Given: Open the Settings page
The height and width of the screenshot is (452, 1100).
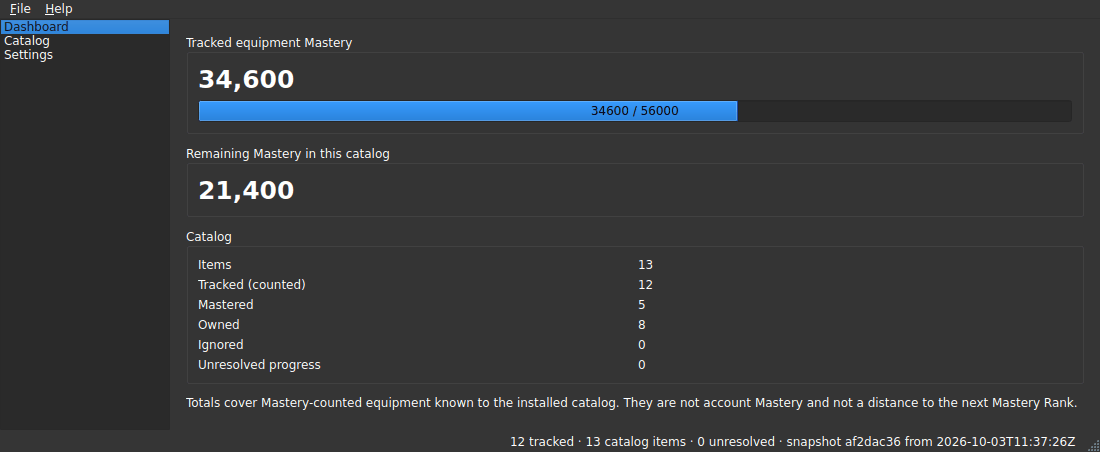Looking at the screenshot, I should coord(85,55).
